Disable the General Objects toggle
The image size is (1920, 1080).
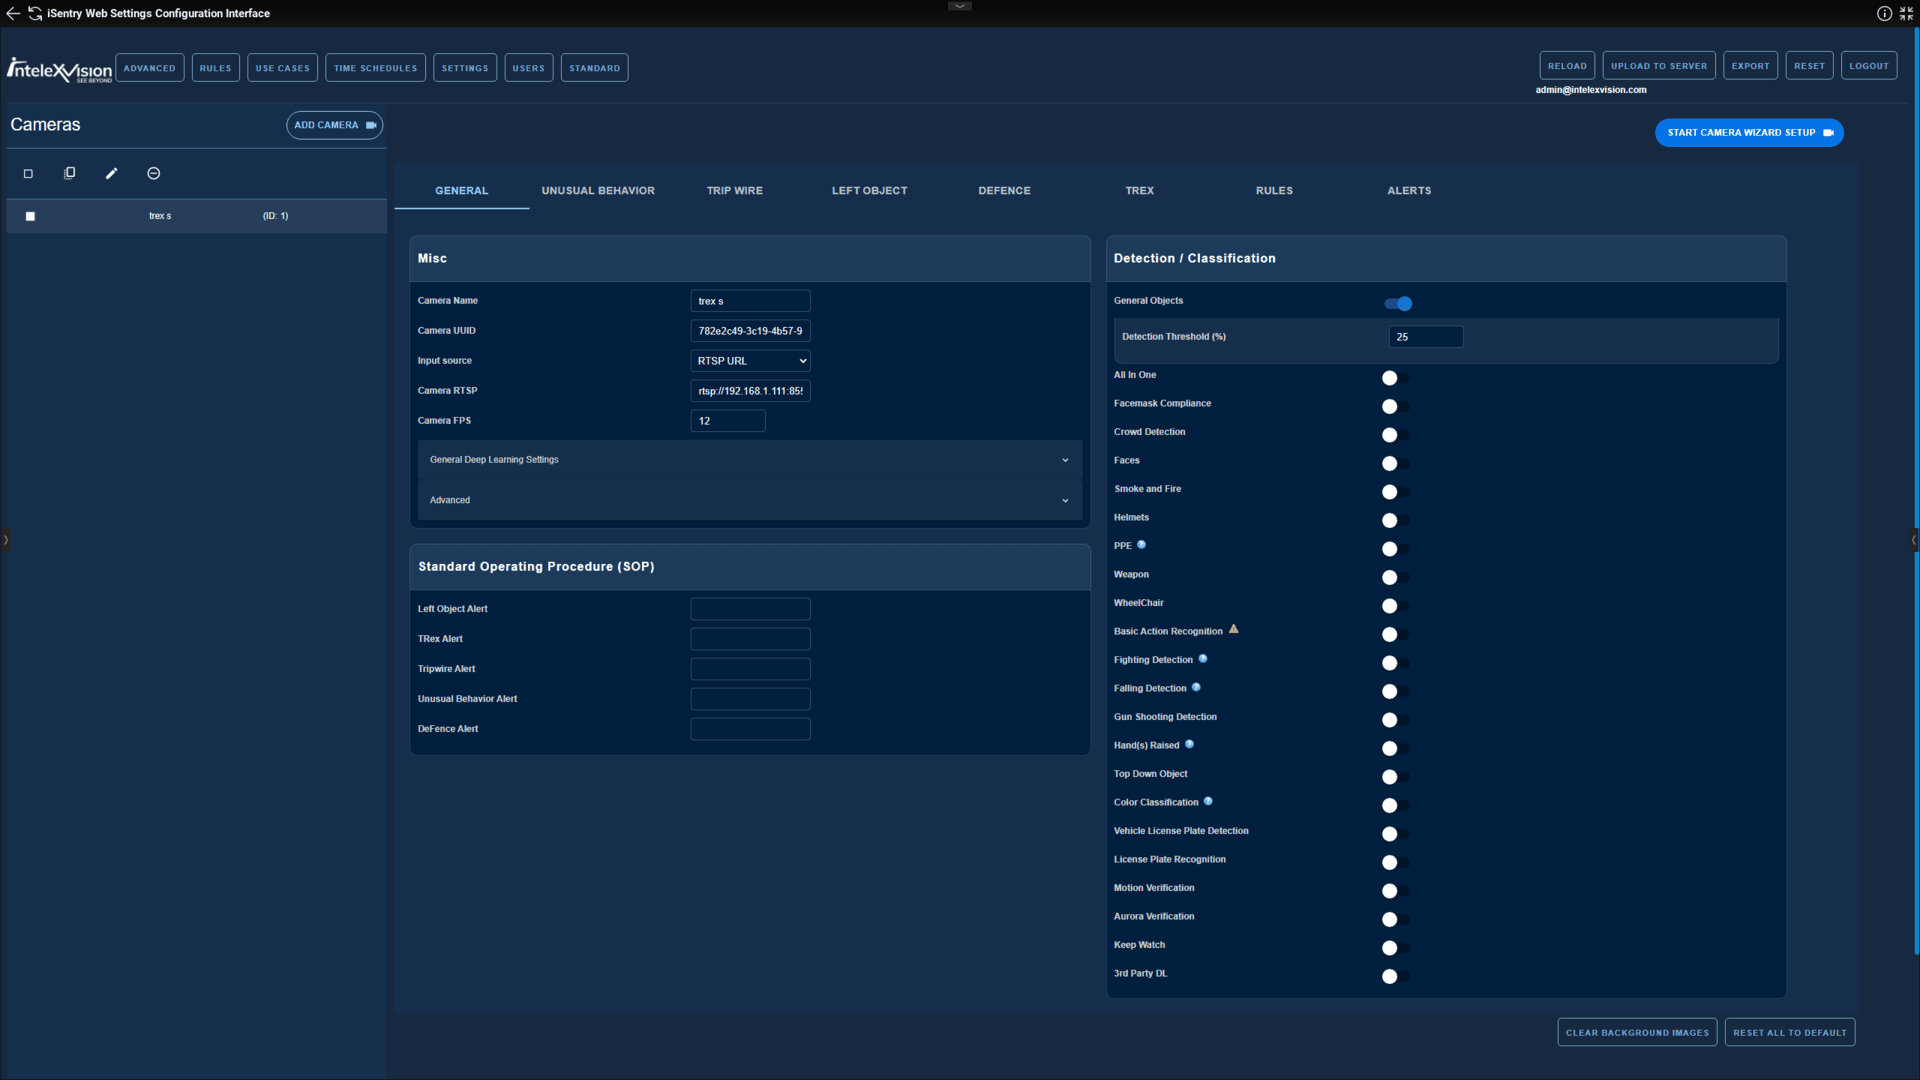(x=1398, y=303)
